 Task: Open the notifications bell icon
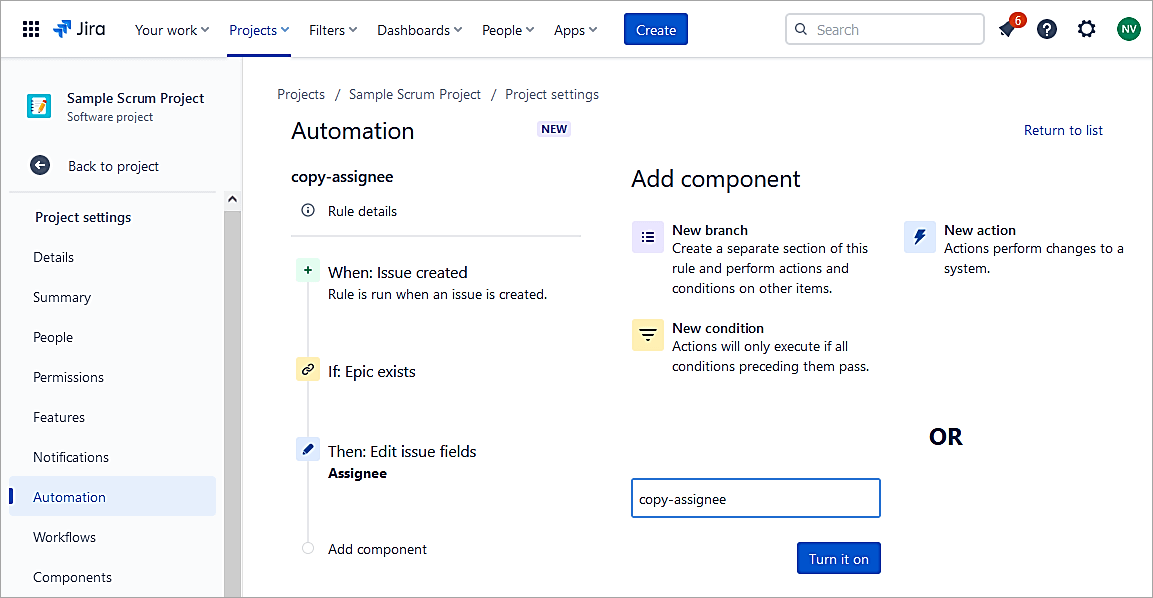[1007, 30]
